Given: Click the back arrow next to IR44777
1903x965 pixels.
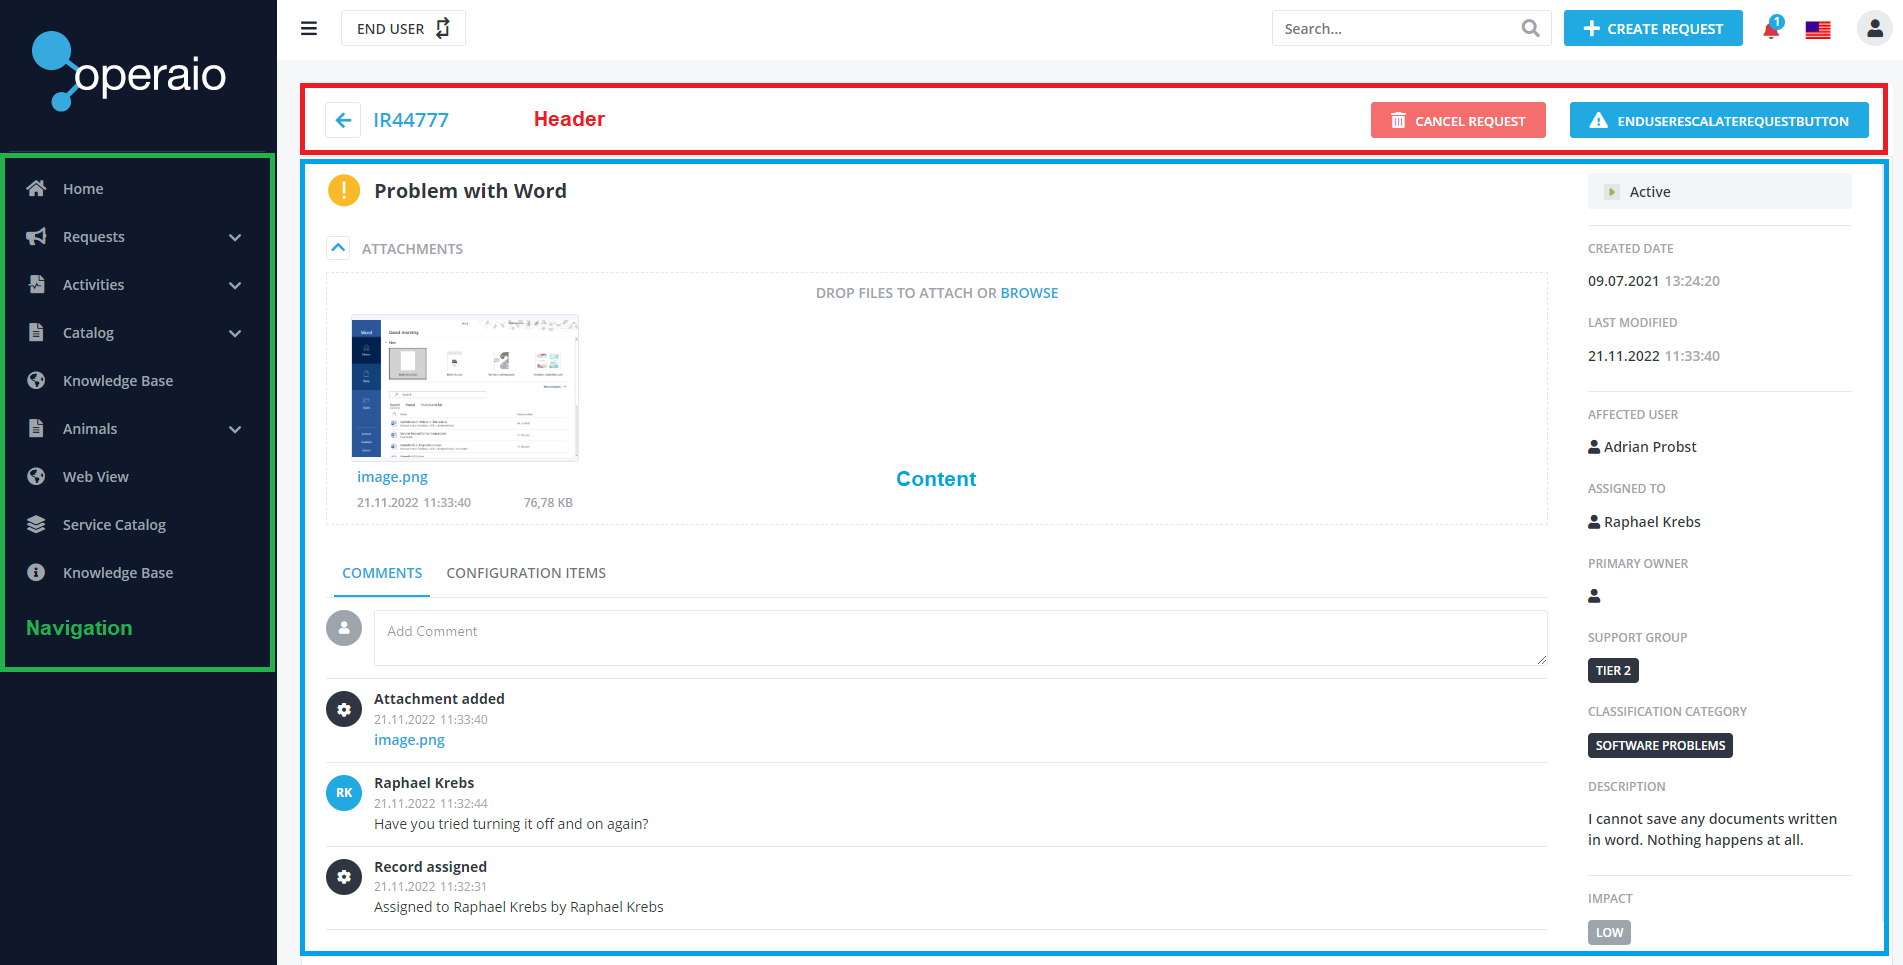Looking at the screenshot, I should pos(343,120).
